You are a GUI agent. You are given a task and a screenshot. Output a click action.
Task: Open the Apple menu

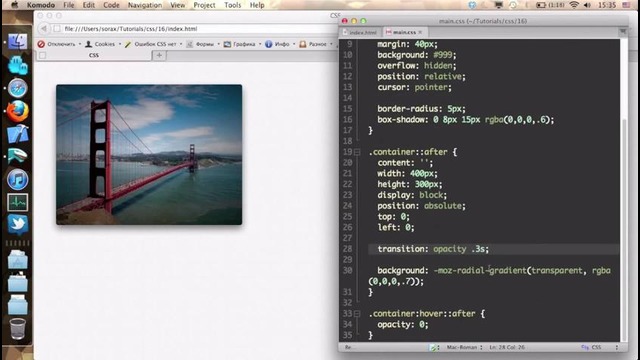[x=15, y=5]
